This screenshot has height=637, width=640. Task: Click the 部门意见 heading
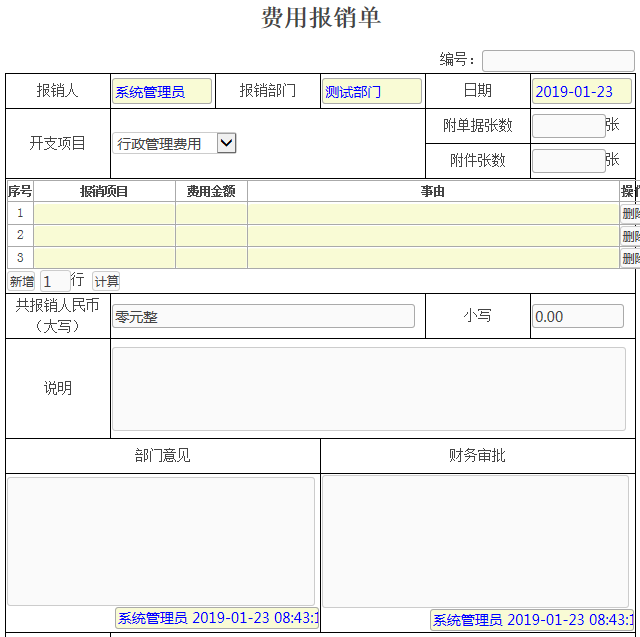coord(162,455)
